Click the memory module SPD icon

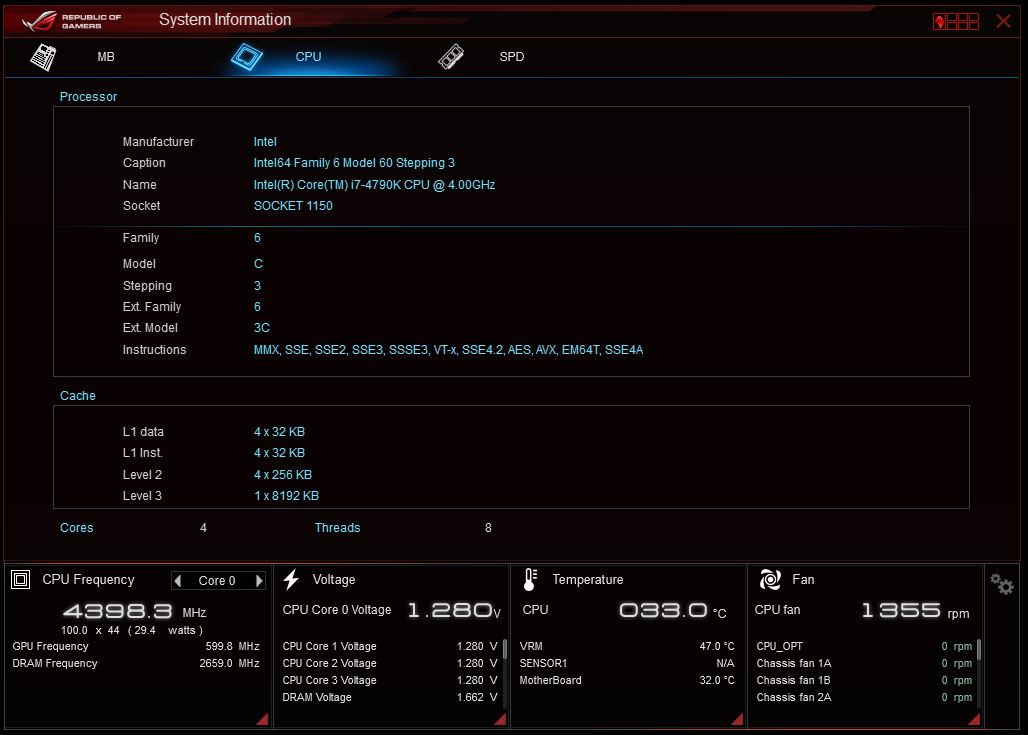click(451, 57)
